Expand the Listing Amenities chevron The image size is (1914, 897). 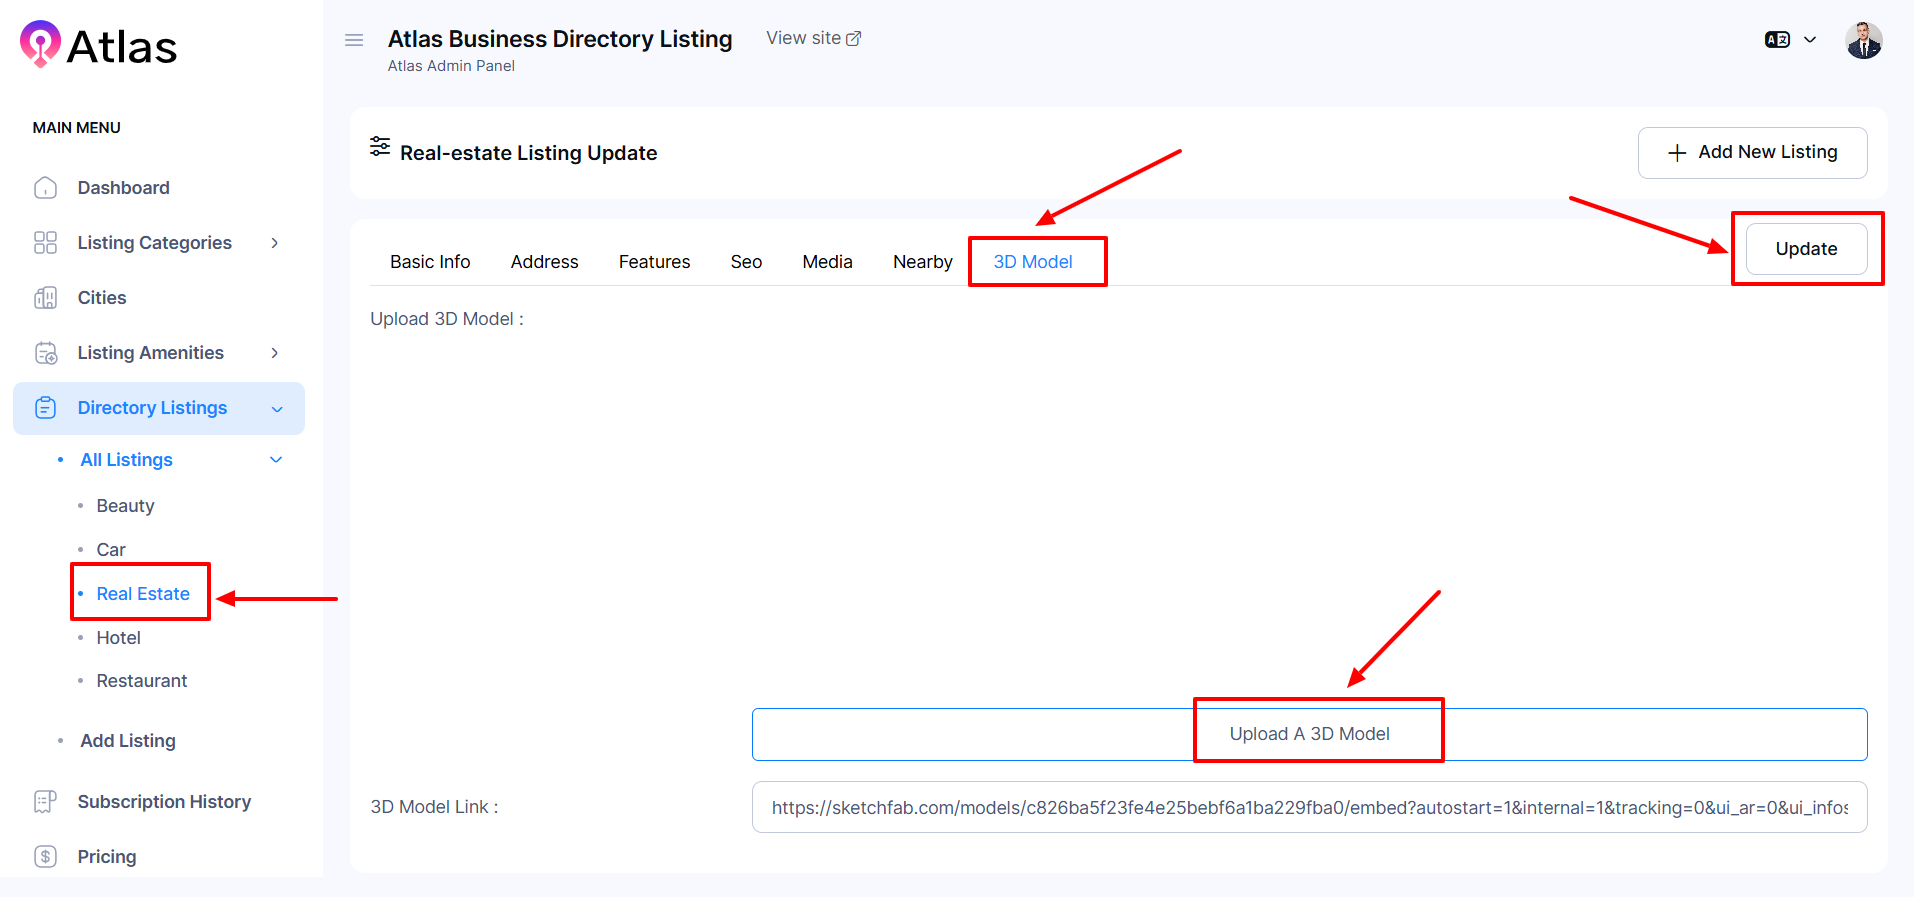coord(274,353)
